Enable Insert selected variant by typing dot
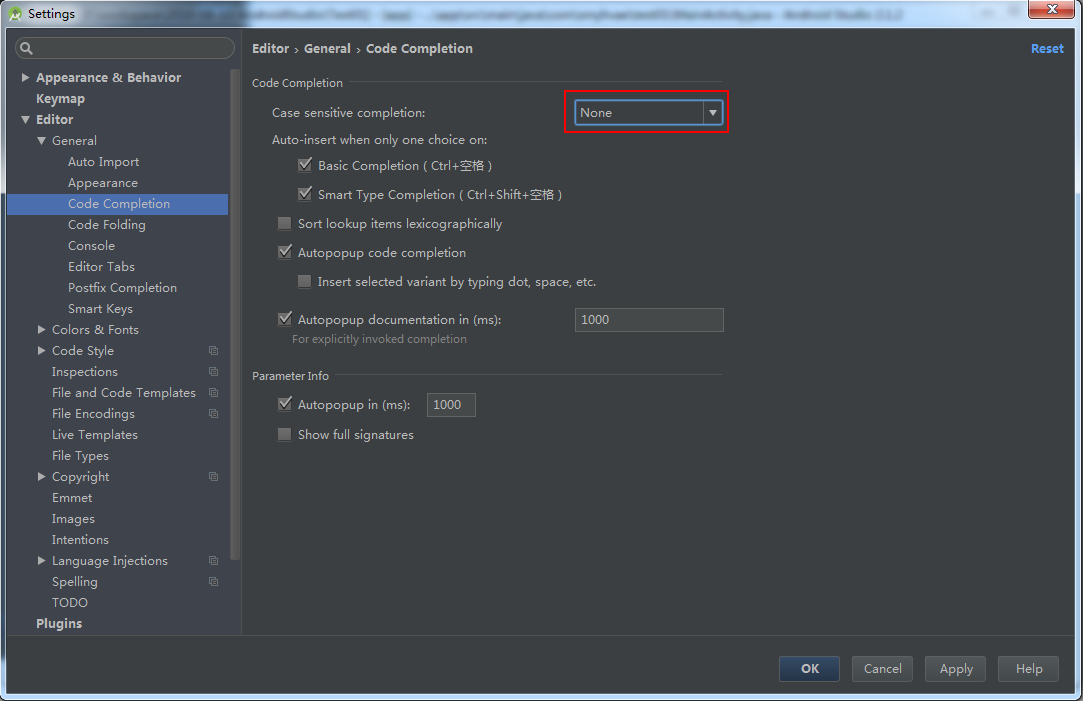This screenshot has width=1083, height=701. click(x=304, y=281)
